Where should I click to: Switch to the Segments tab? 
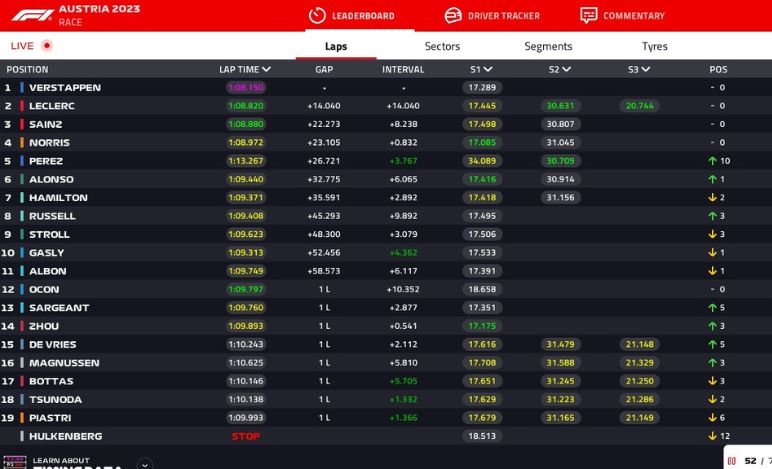[x=548, y=46]
